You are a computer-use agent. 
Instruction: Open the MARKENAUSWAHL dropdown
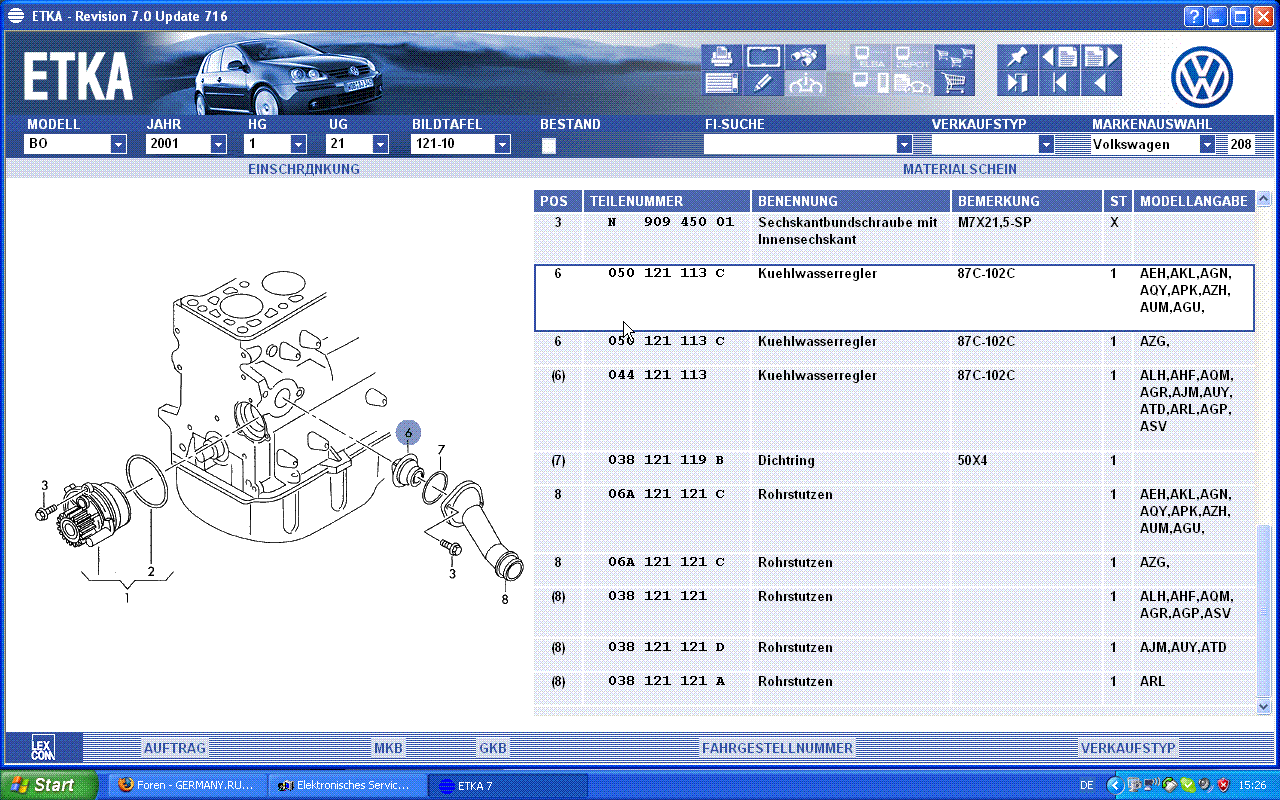pyautogui.click(x=1207, y=145)
